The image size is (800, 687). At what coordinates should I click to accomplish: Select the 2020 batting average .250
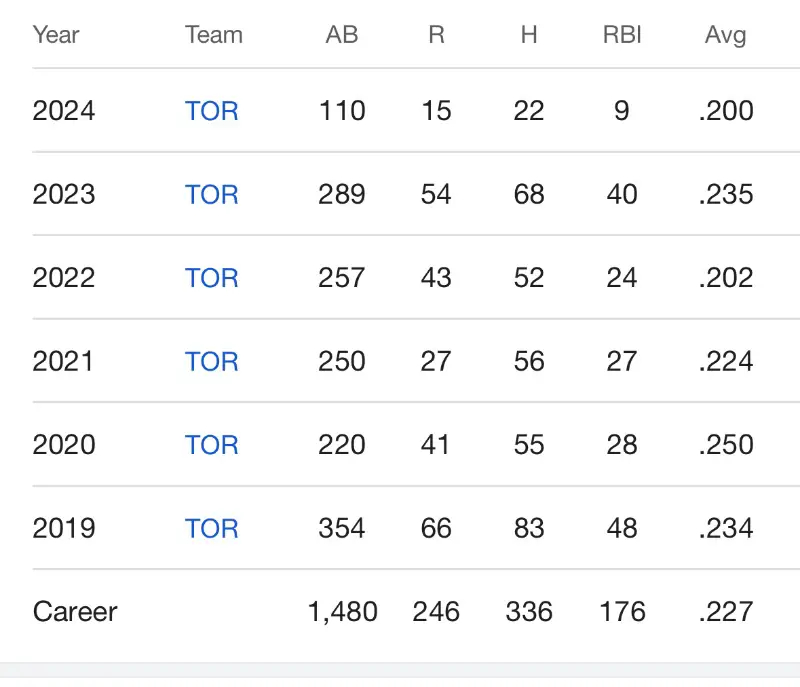click(726, 444)
